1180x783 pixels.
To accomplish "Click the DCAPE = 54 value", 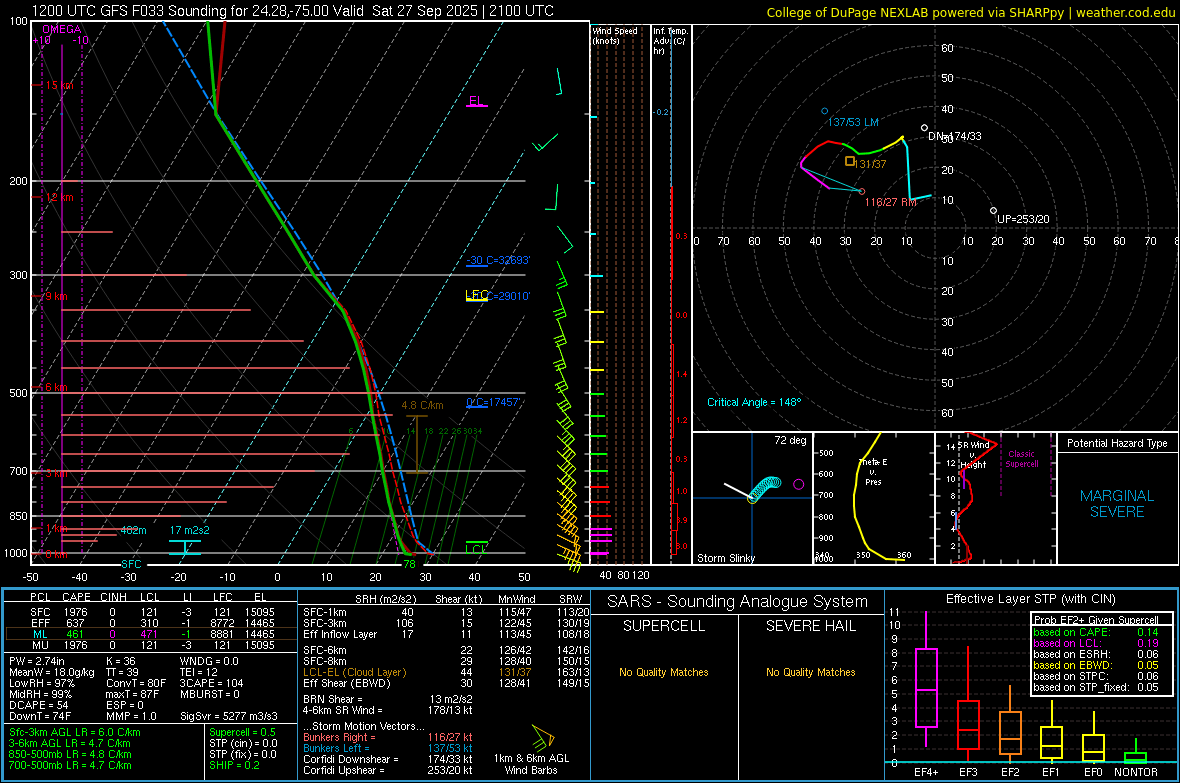I will pyautogui.click(x=39, y=705).
